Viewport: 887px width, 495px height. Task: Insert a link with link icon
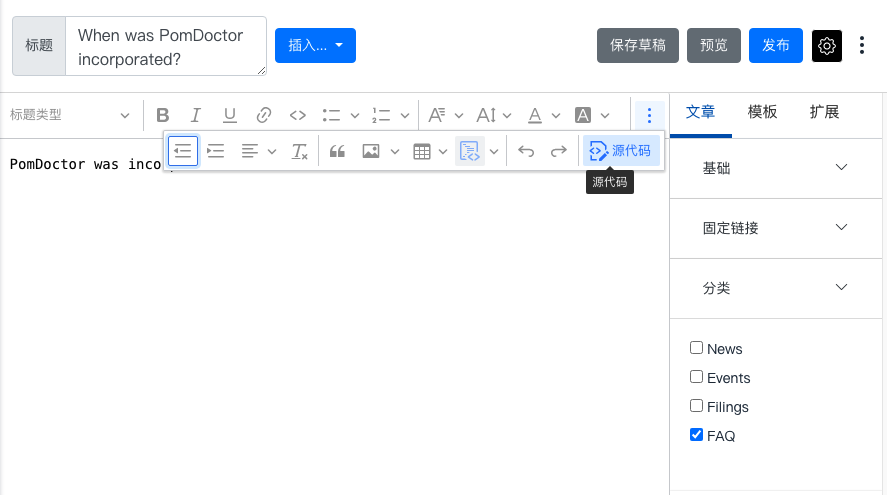[264, 115]
